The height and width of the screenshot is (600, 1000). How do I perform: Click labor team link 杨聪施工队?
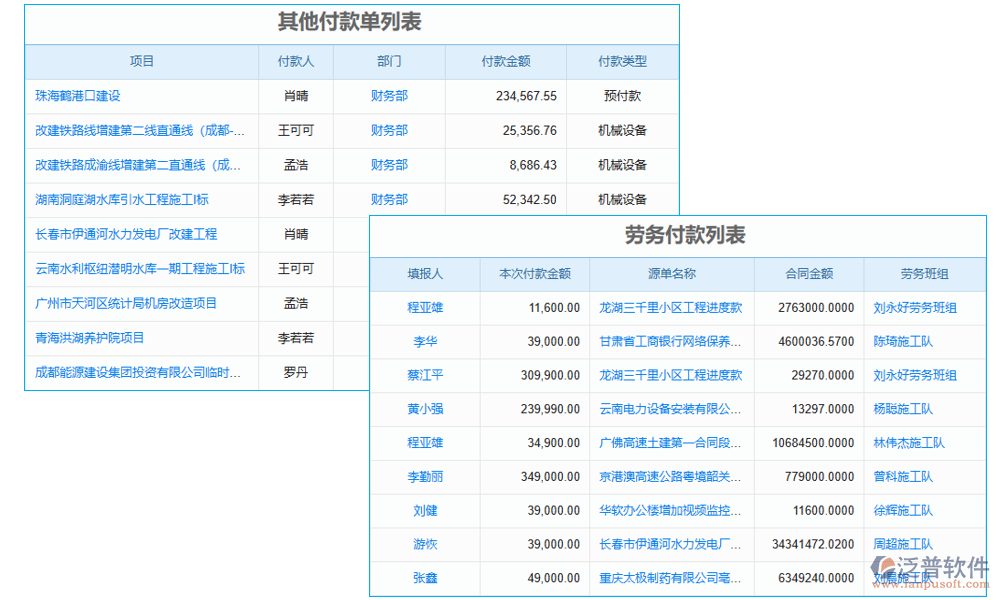click(x=898, y=409)
